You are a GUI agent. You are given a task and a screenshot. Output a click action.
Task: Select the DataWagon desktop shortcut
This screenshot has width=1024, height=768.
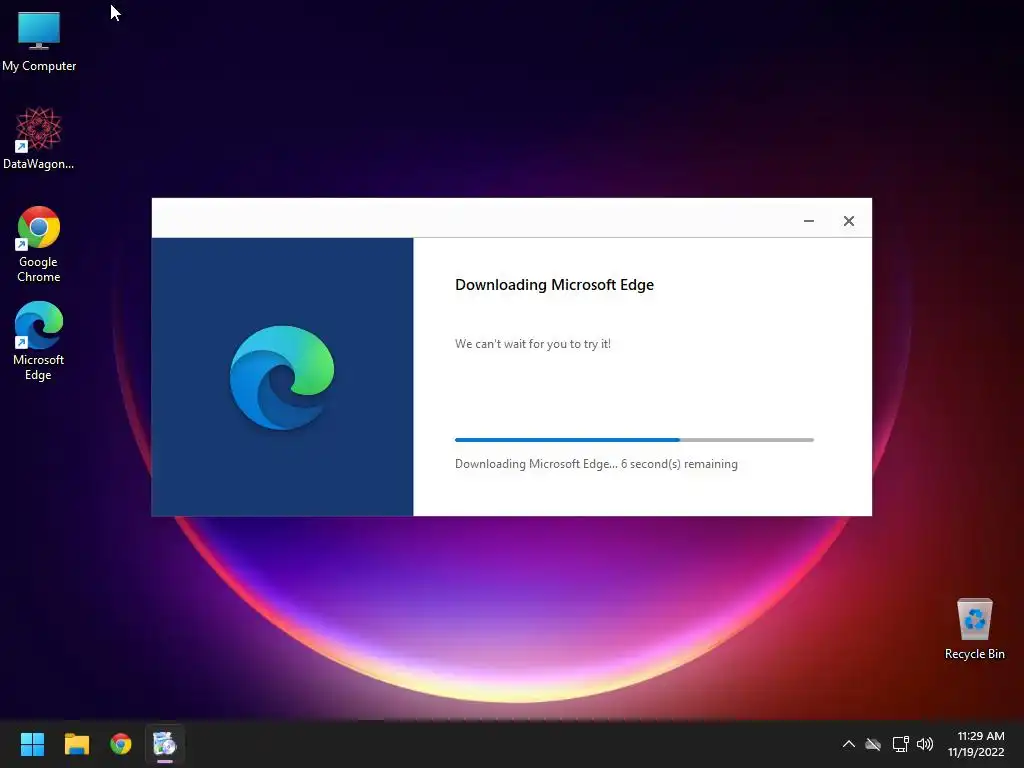39,138
